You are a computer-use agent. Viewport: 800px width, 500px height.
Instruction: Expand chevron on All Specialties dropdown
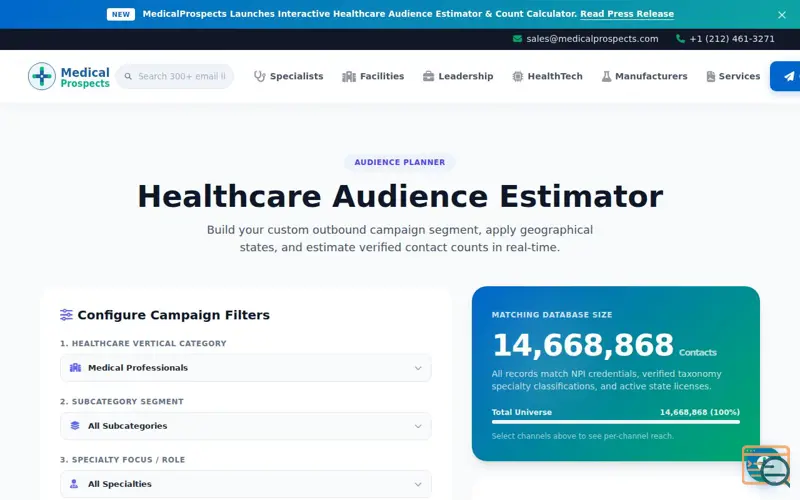(418, 484)
